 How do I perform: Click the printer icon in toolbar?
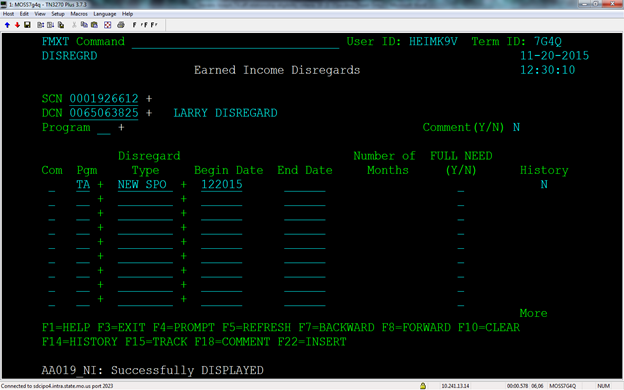coord(121,25)
